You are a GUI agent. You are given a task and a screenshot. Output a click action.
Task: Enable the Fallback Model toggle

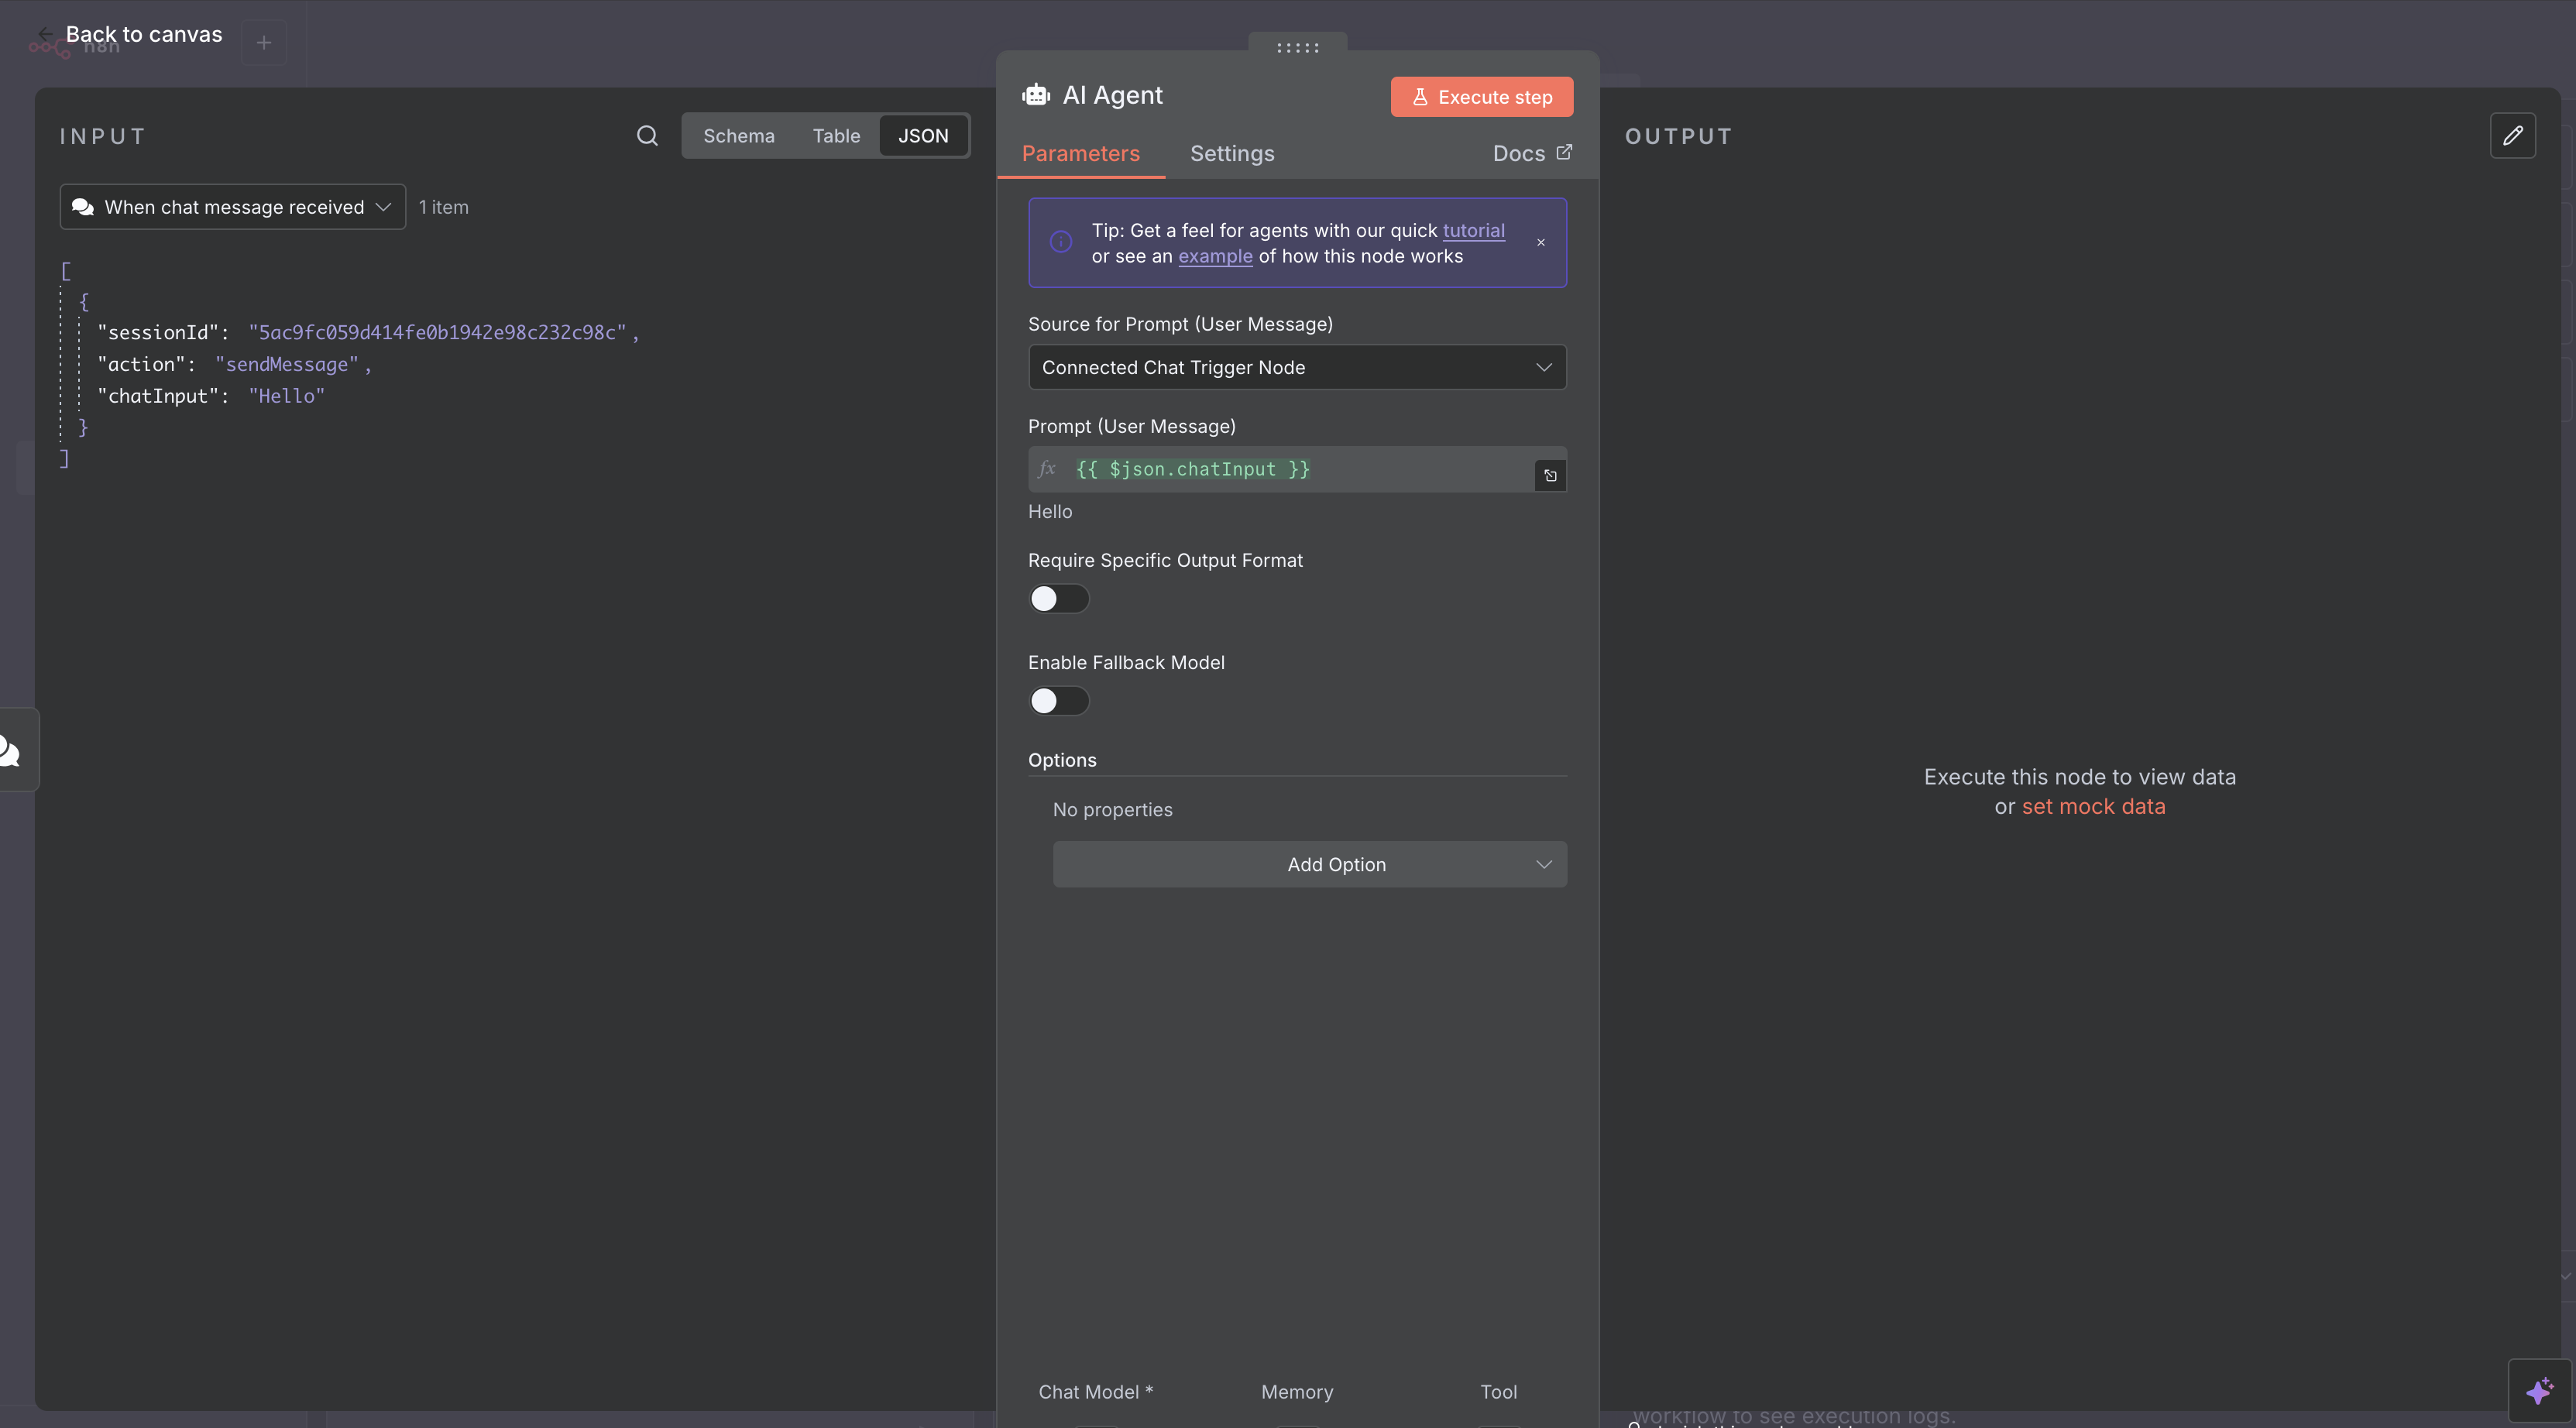pos(1058,701)
